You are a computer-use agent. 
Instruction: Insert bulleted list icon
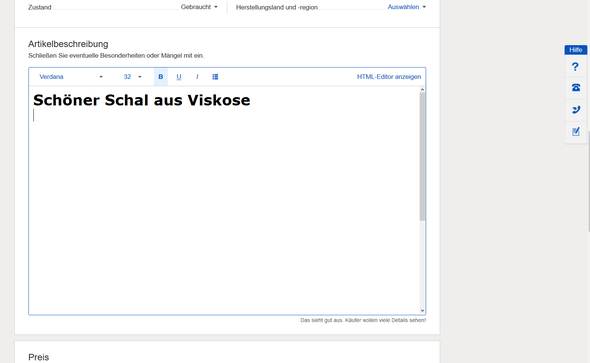[215, 77]
